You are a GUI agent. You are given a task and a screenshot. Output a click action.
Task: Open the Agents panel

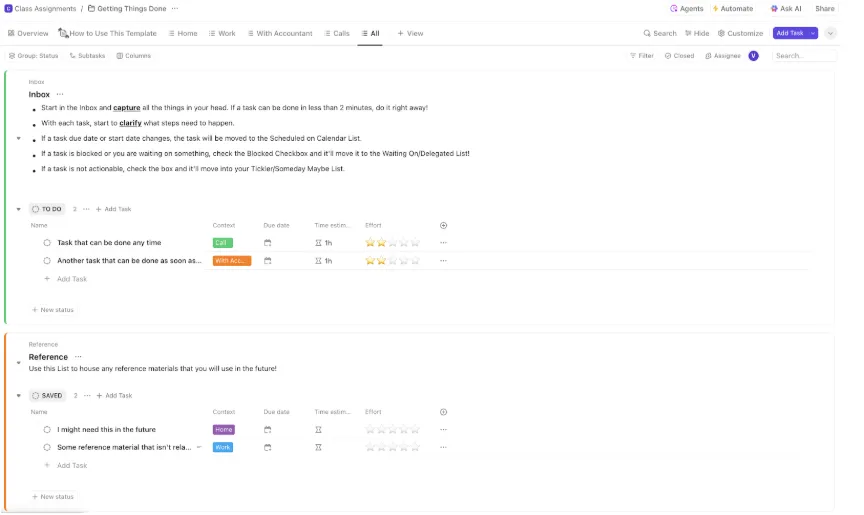(686, 9)
